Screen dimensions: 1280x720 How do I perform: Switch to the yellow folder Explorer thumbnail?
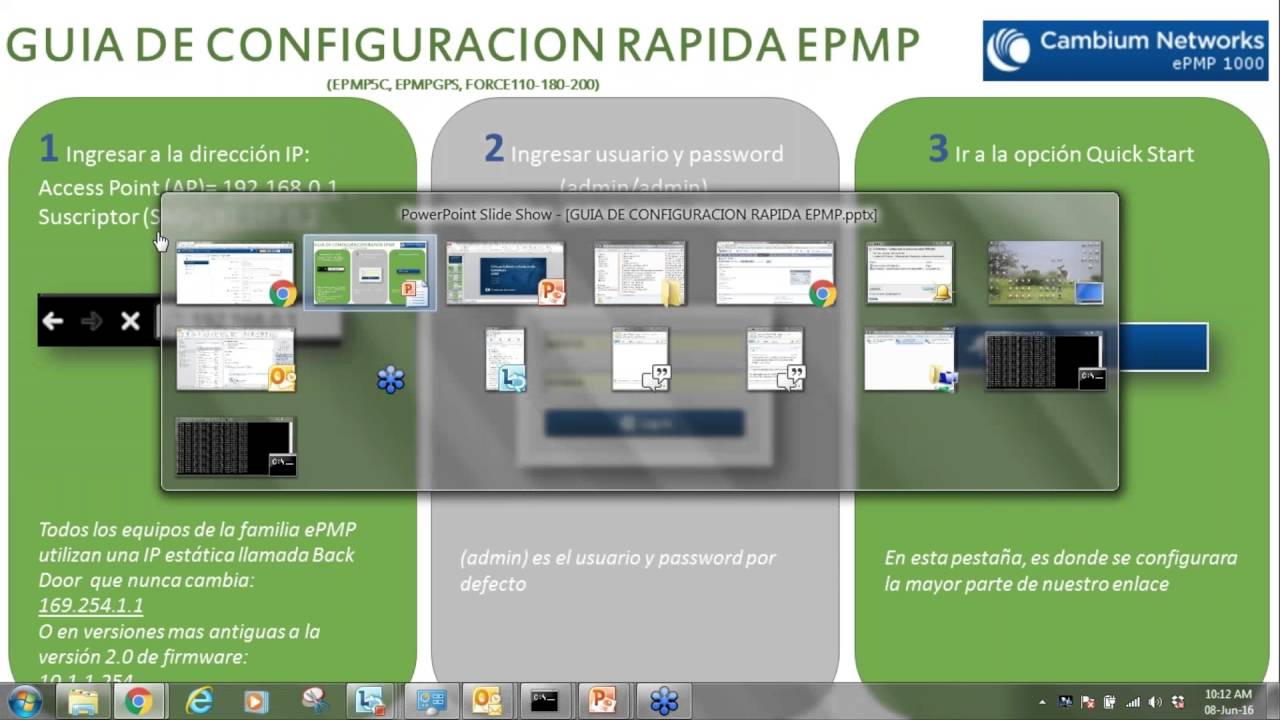(640, 273)
